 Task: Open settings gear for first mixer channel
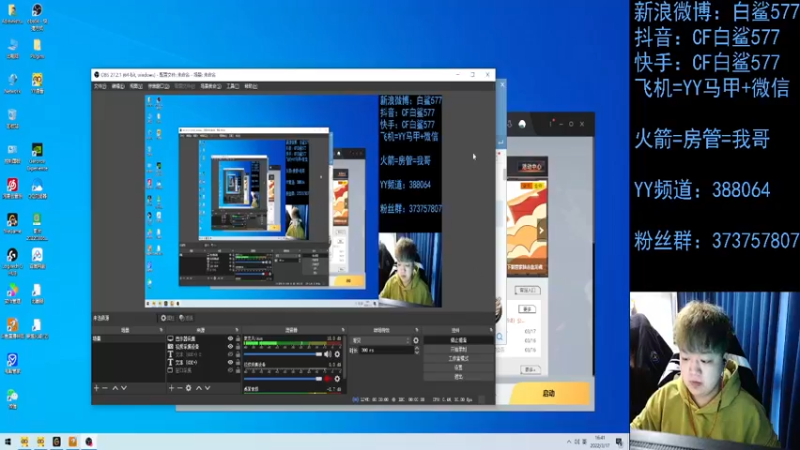click(x=337, y=354)
